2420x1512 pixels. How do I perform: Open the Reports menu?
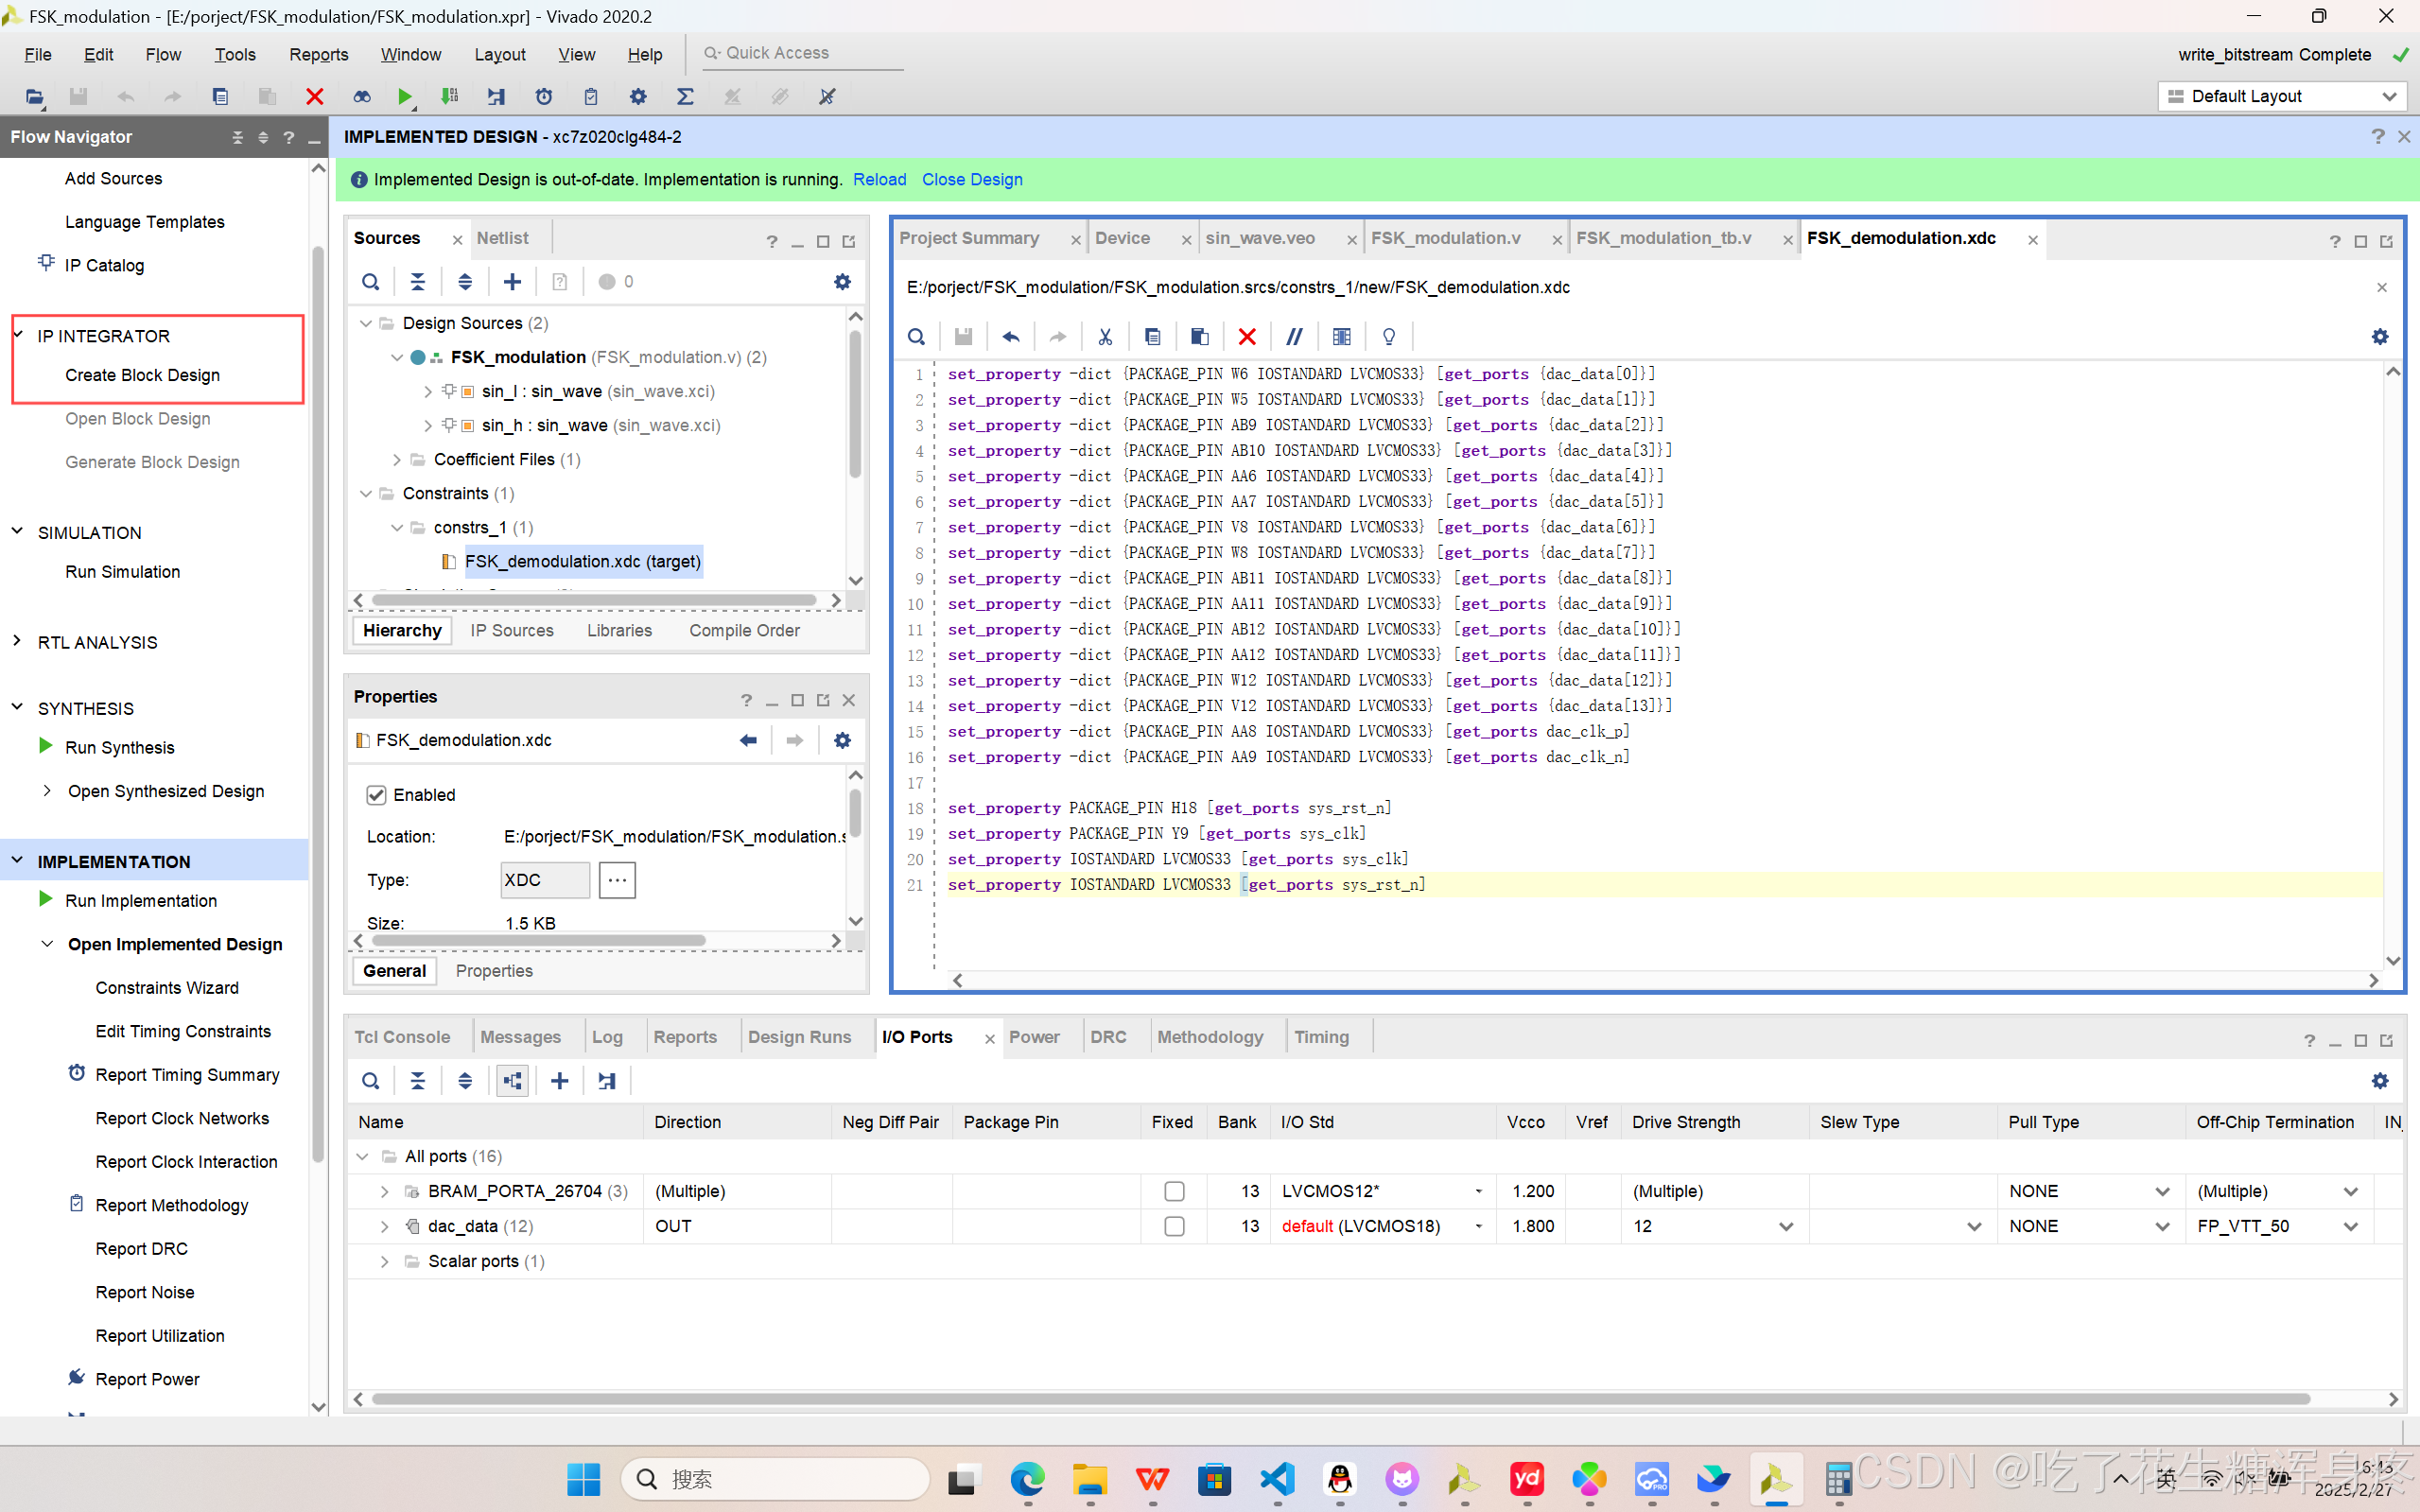click(318, 55)
